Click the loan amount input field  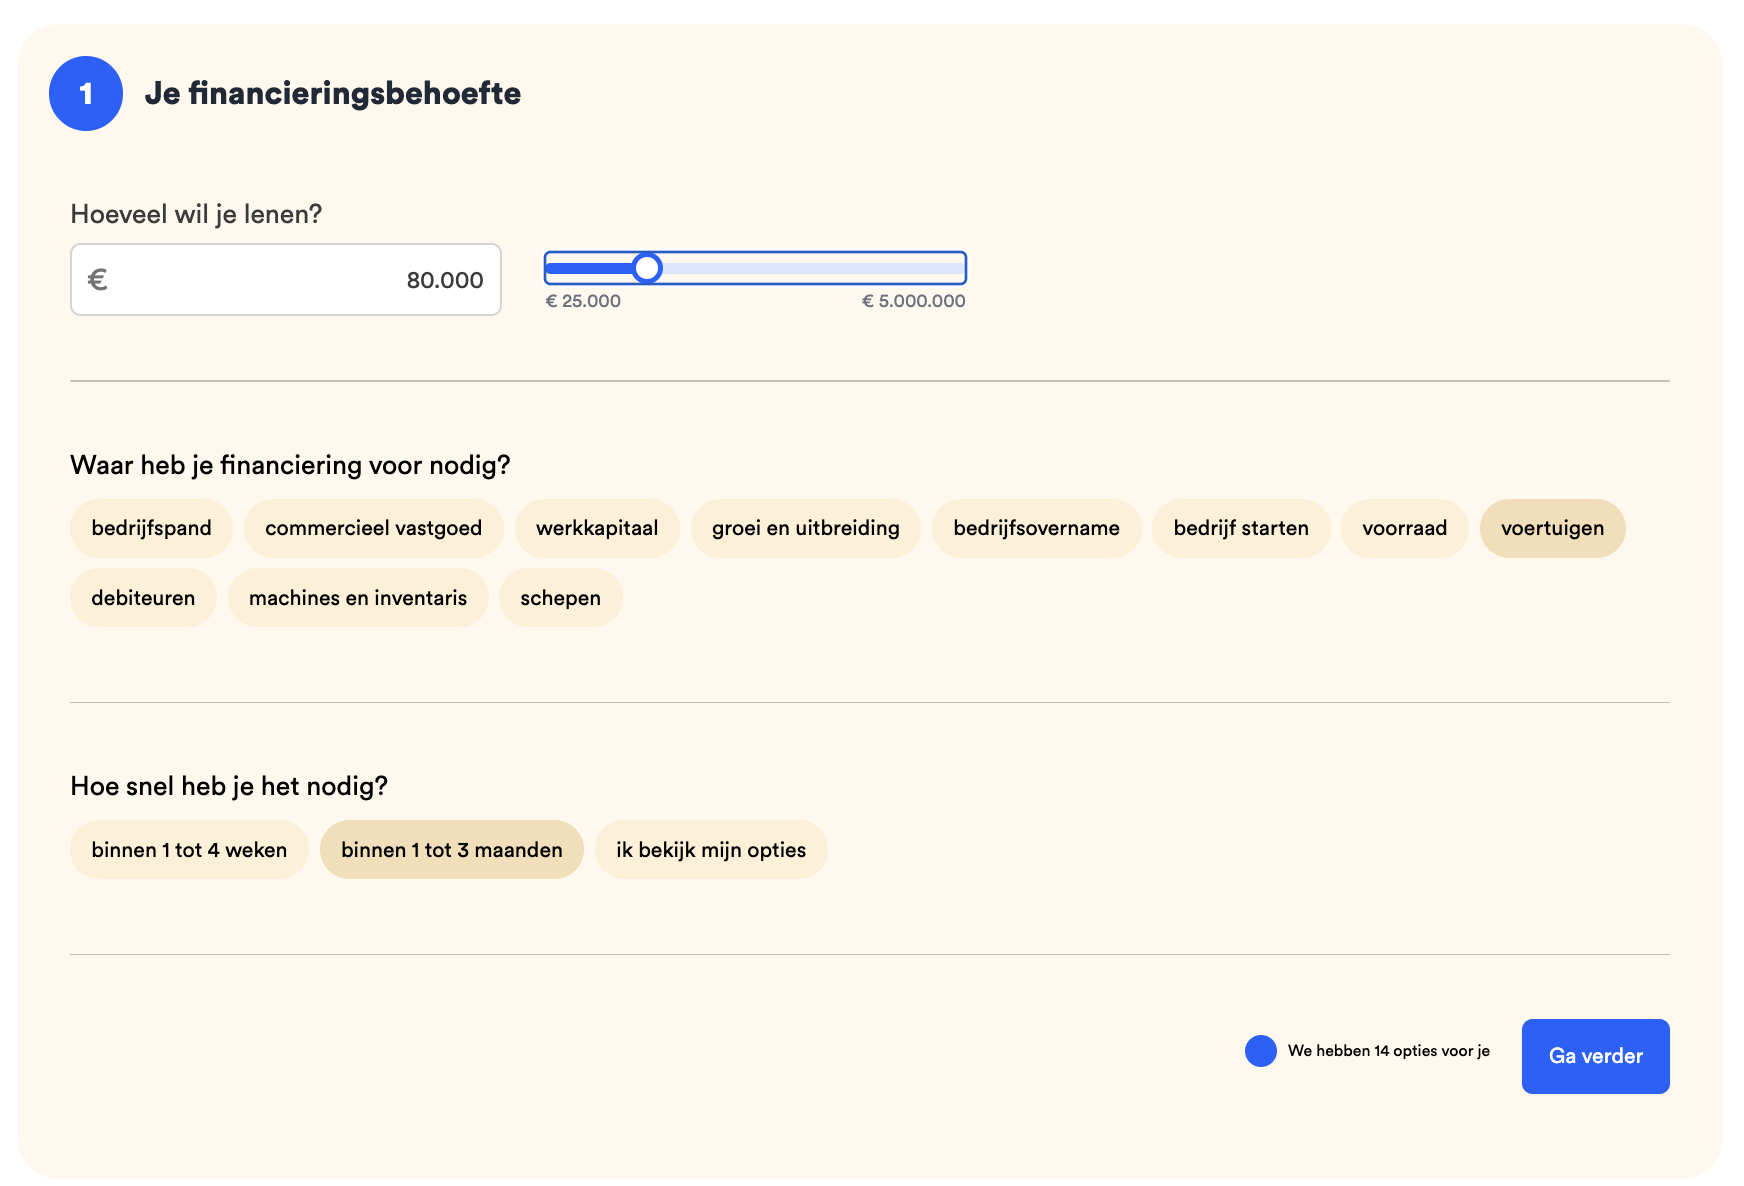pos(286,280)
